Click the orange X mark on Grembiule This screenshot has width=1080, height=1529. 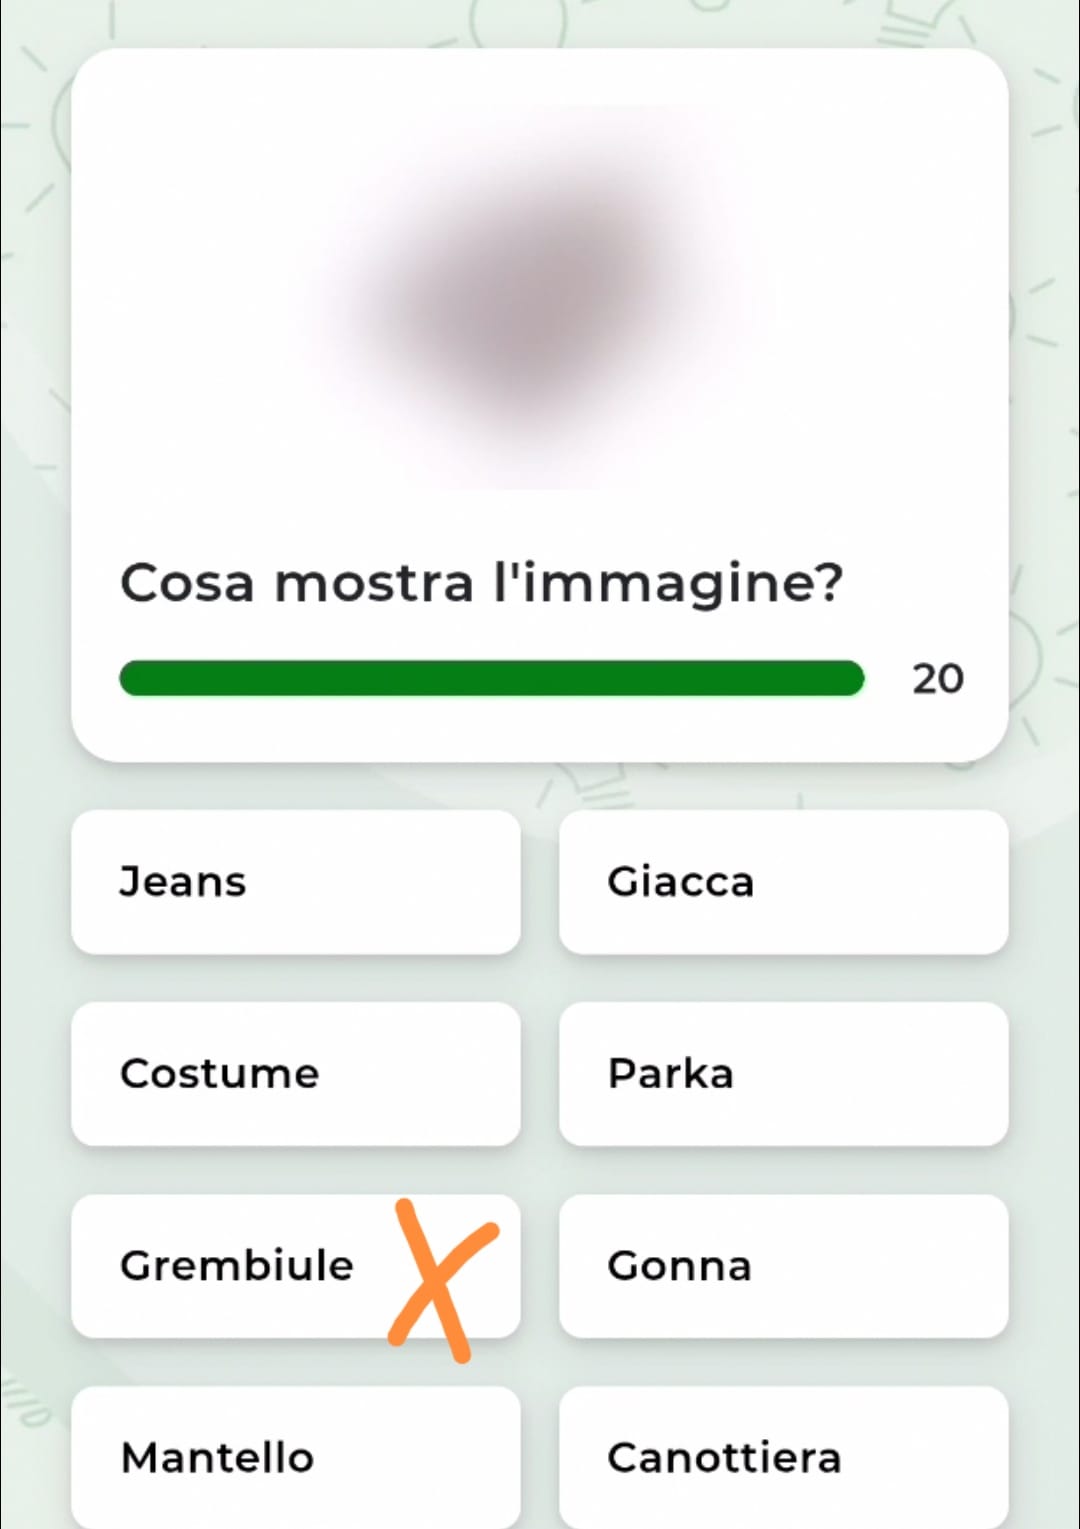[440, 1280]
